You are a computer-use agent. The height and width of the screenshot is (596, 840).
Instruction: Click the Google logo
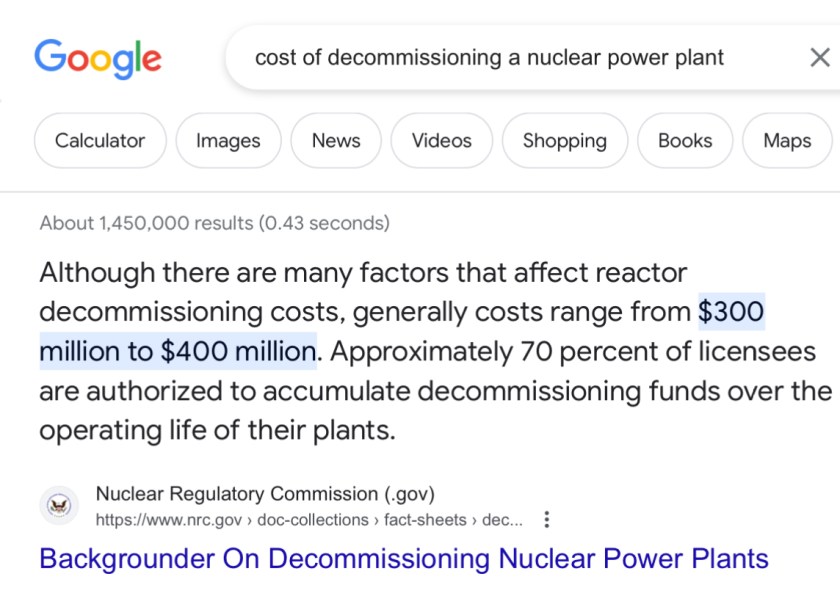(97, 57)
